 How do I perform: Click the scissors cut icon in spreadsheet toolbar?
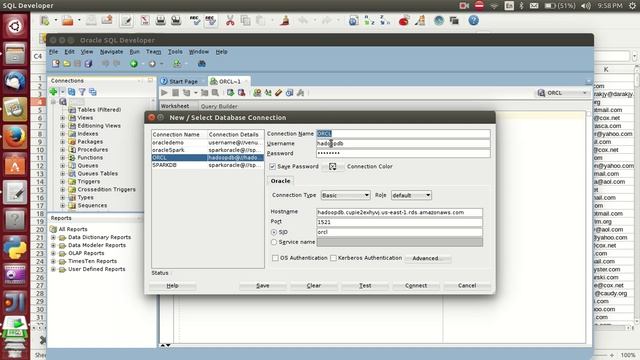(x=230, y=21)
